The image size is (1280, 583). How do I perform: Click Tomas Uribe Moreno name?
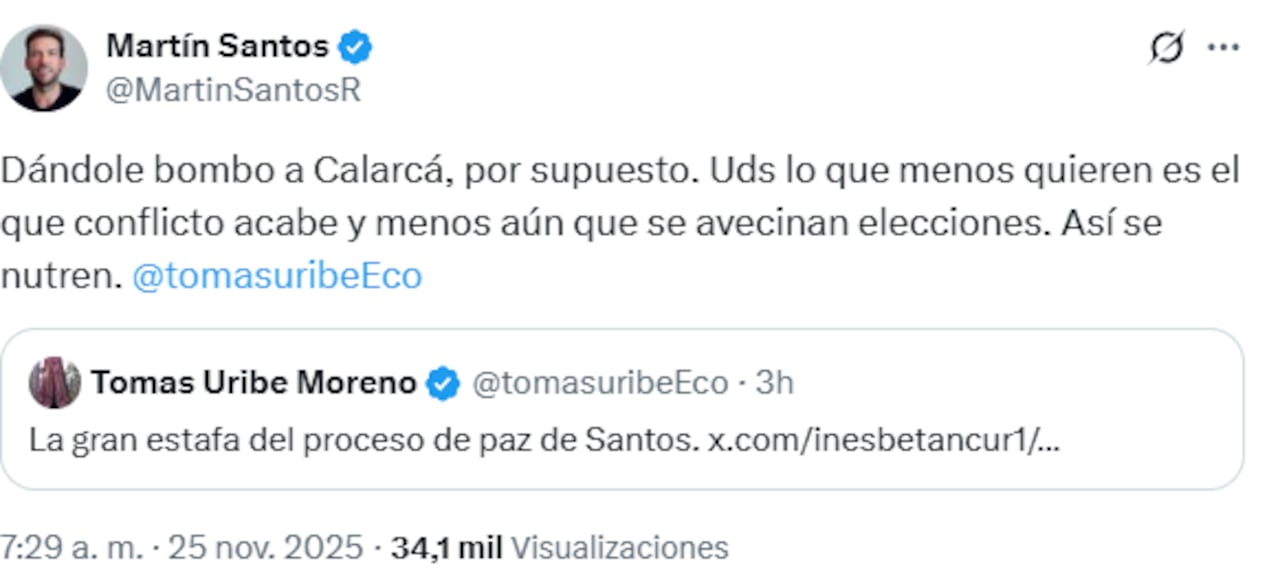click(x=253, y=381)
